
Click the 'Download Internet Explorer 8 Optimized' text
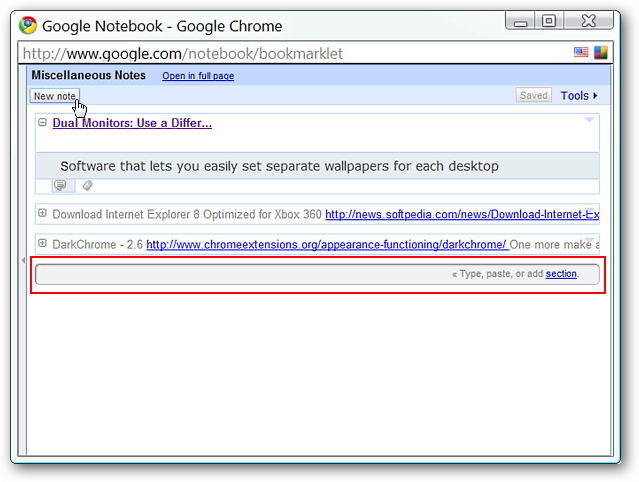187,214
